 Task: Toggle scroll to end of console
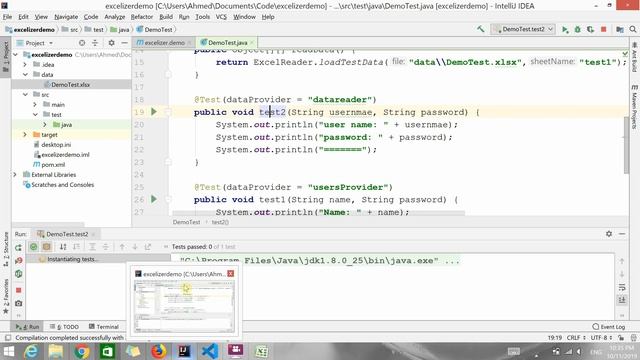622,300
